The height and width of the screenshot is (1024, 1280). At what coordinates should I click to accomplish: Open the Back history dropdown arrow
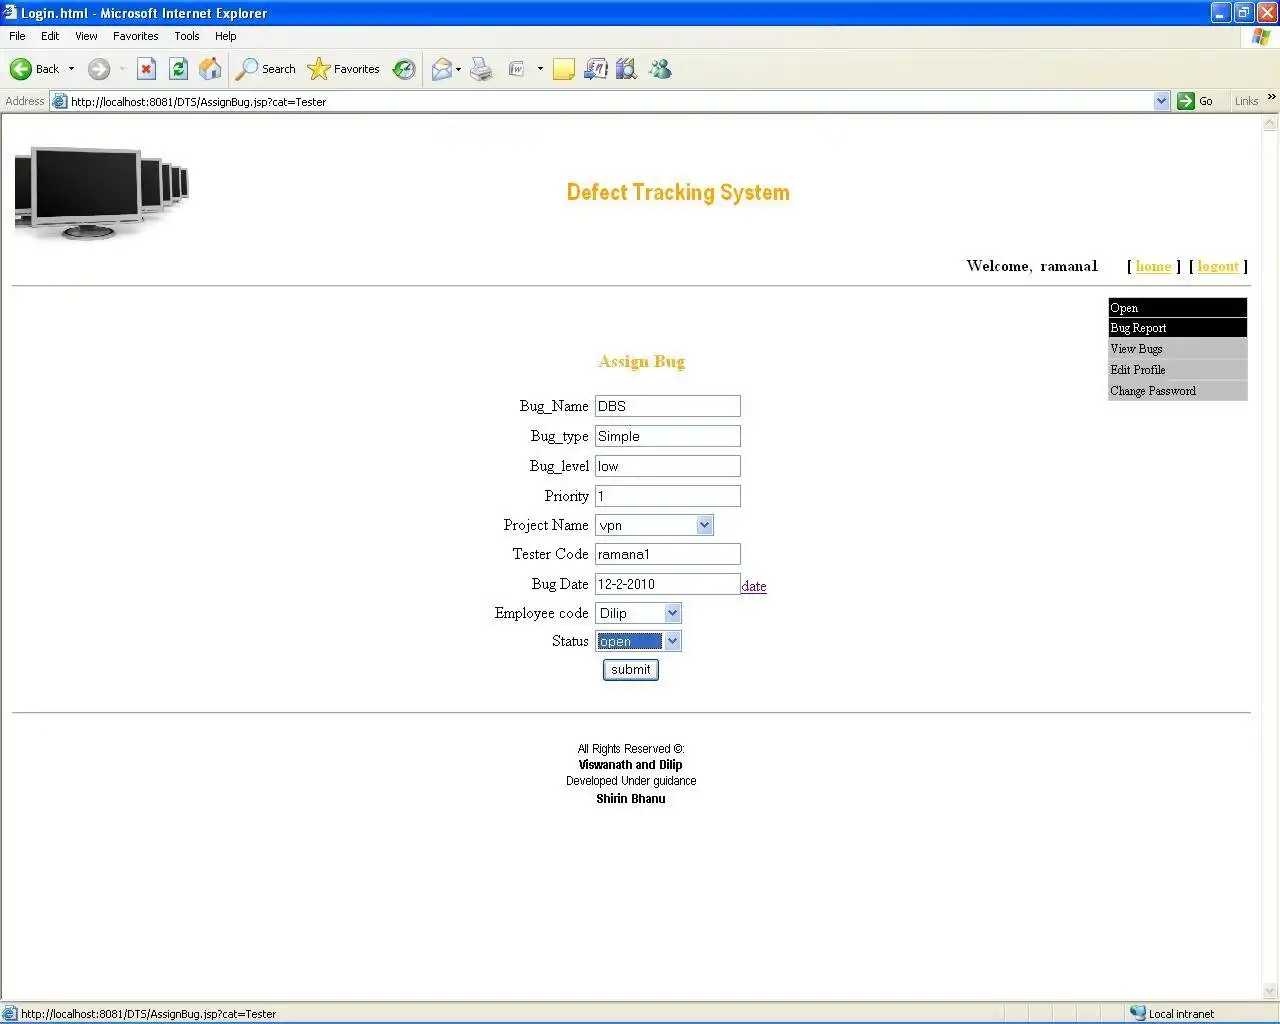click(71, 69)
